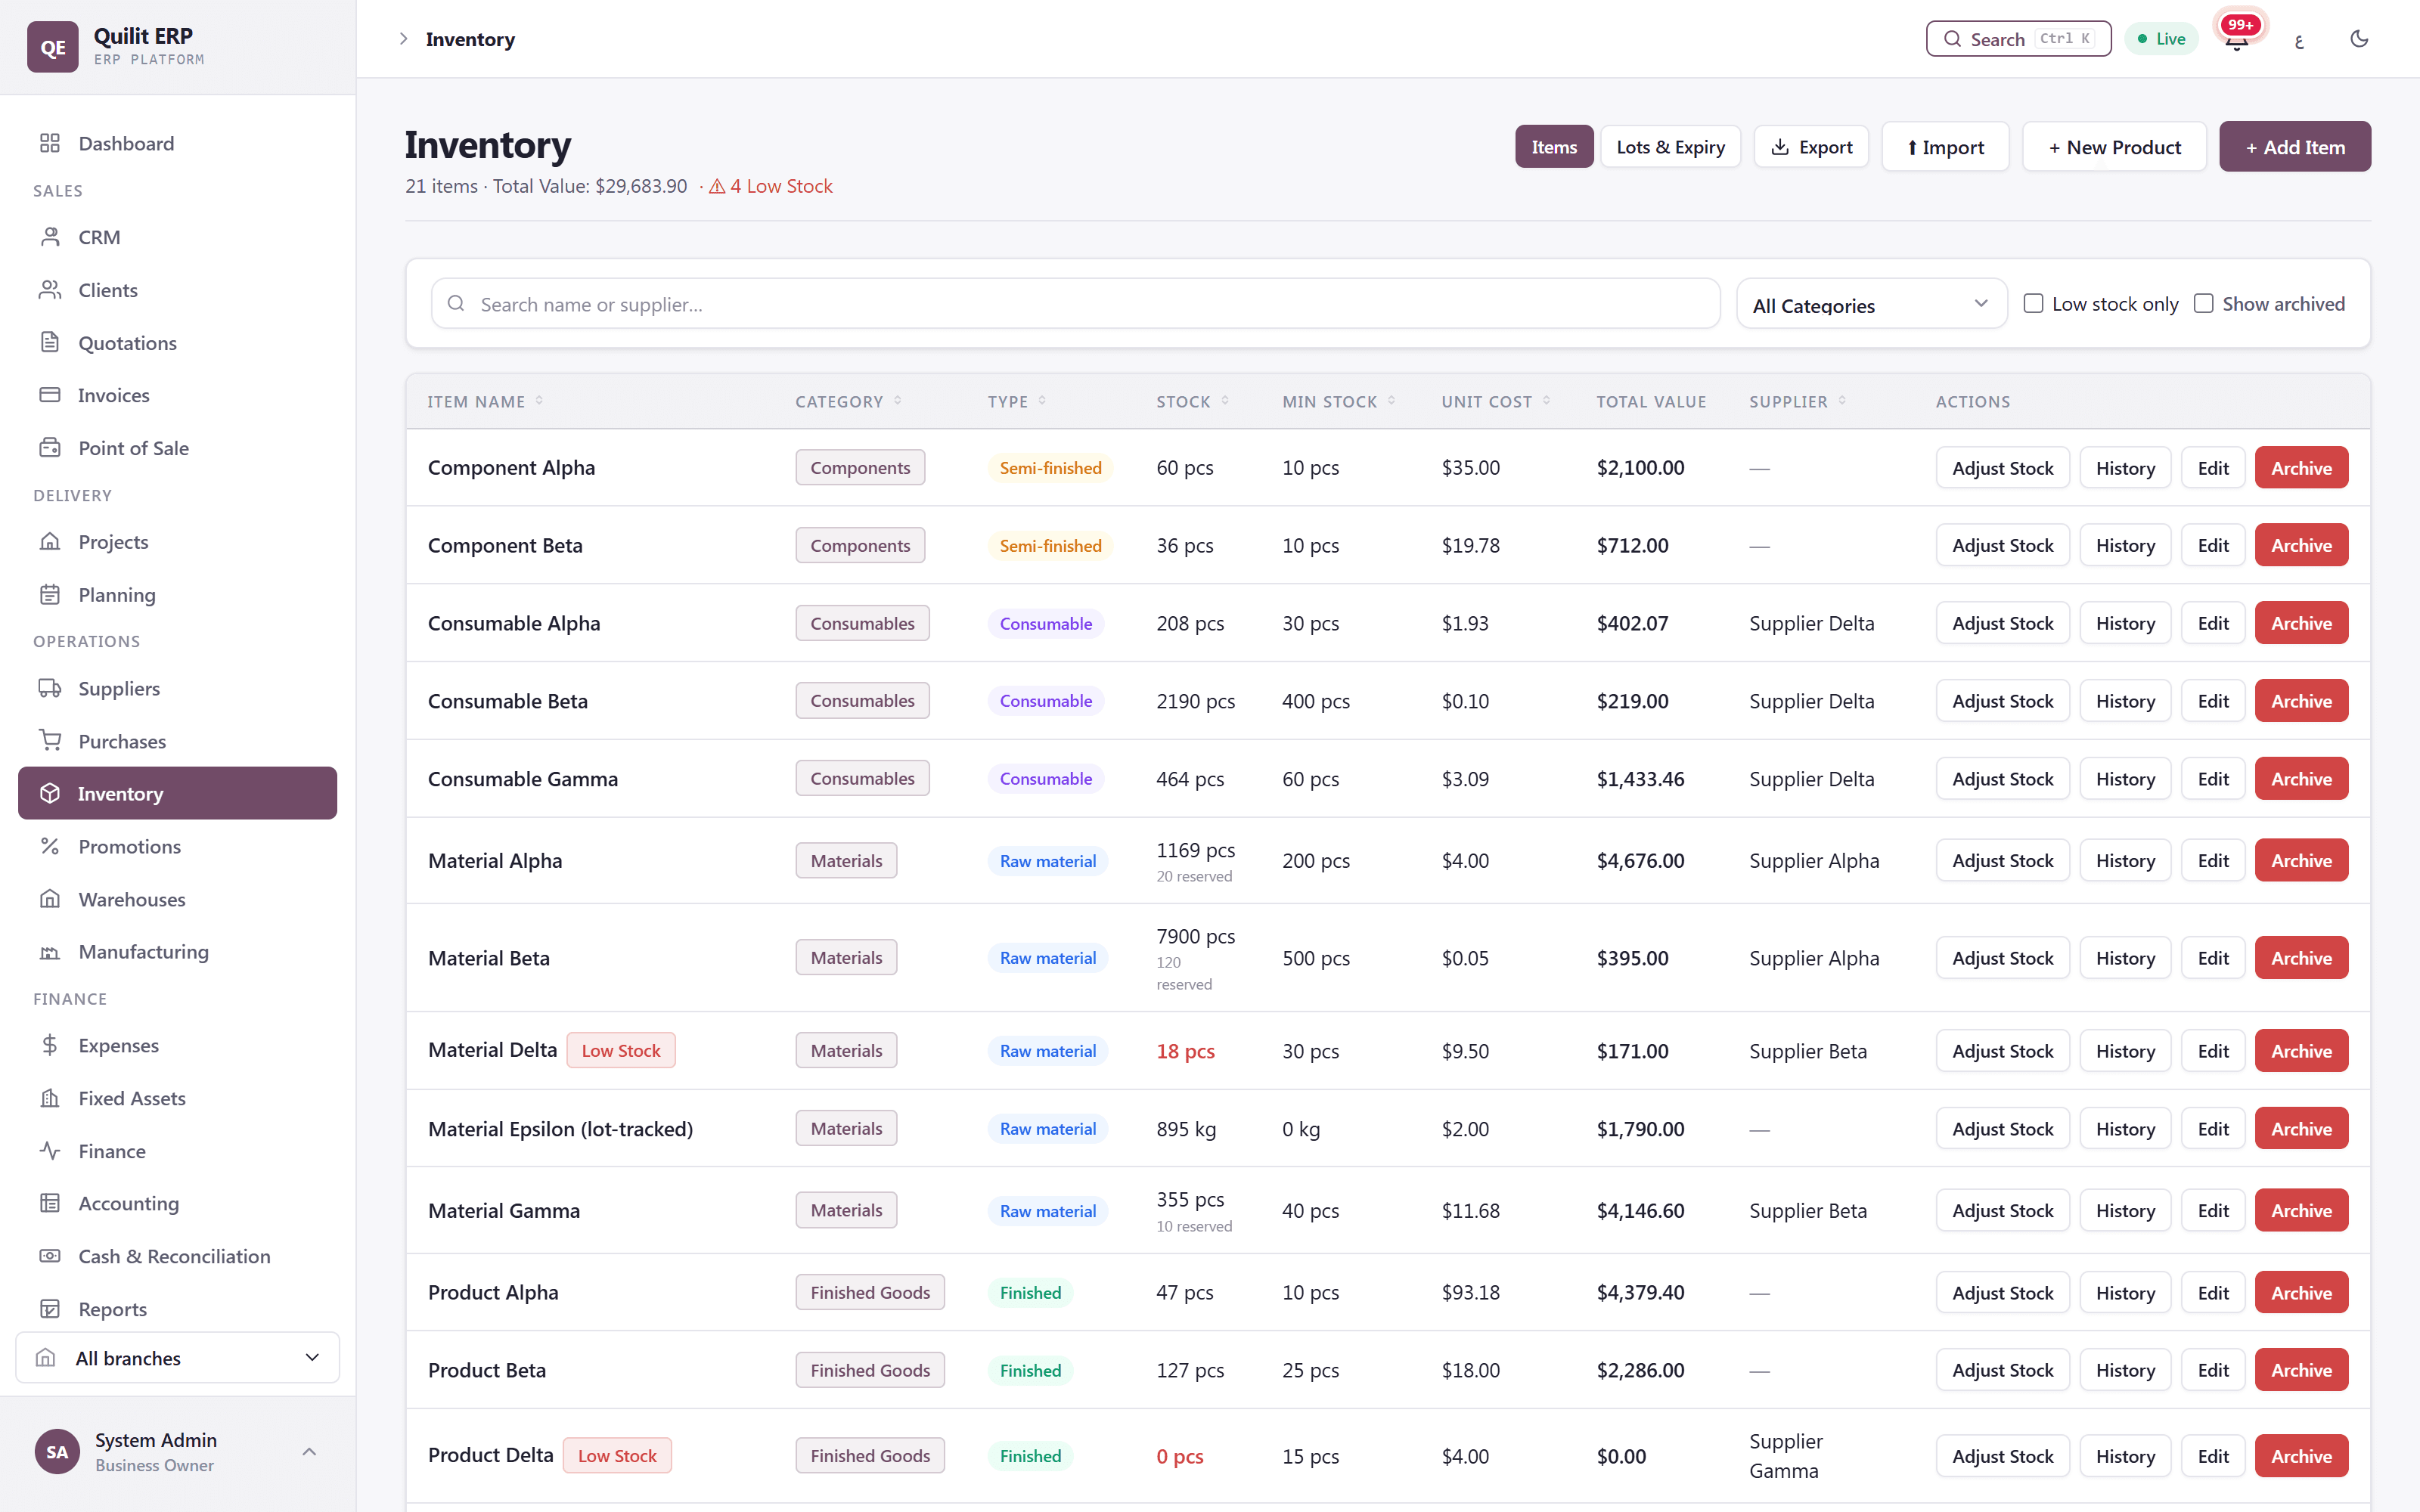Viewport: 2420px width, 1512px height.
Task: Click the Fixed Assets icon
Action: tap(50, 1098)
